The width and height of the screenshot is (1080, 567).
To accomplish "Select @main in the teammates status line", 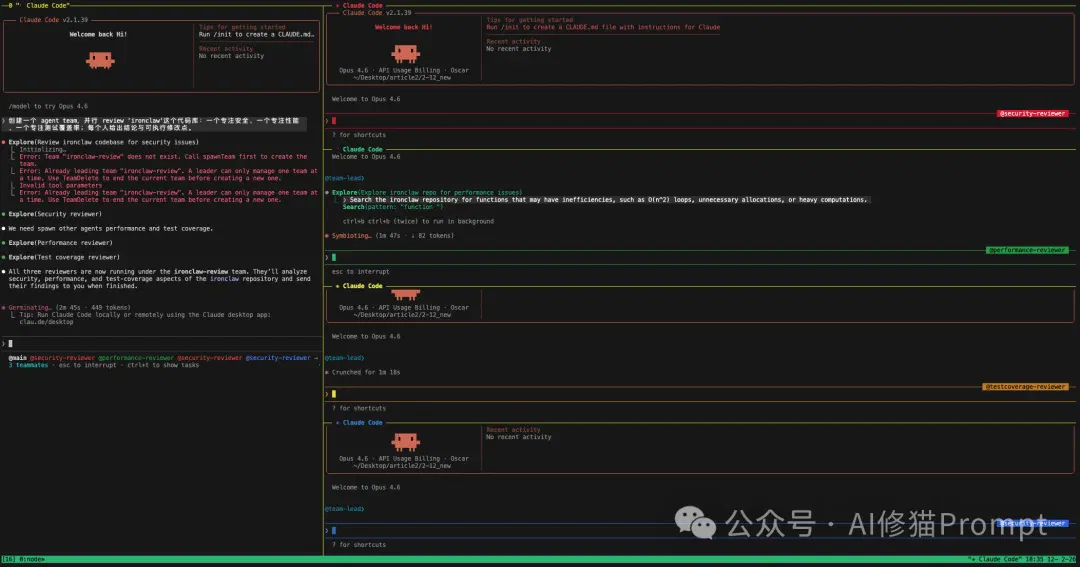I will point(17,358).
